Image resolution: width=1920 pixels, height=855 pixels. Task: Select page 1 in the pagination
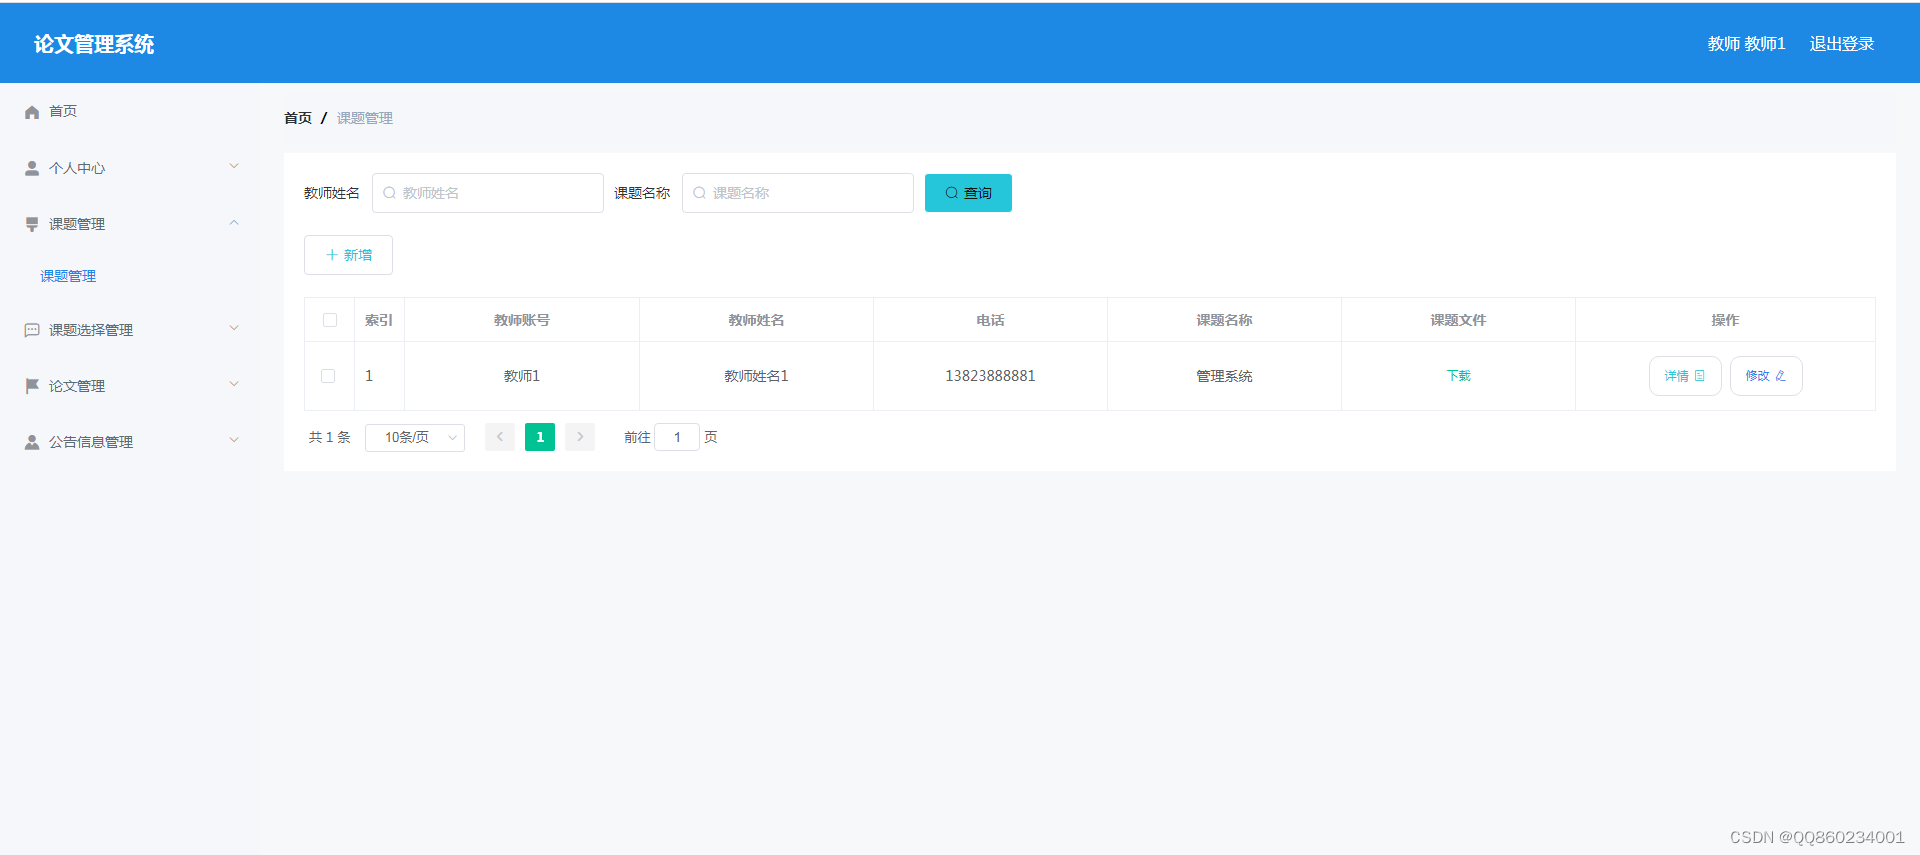[x=540, y=437]
